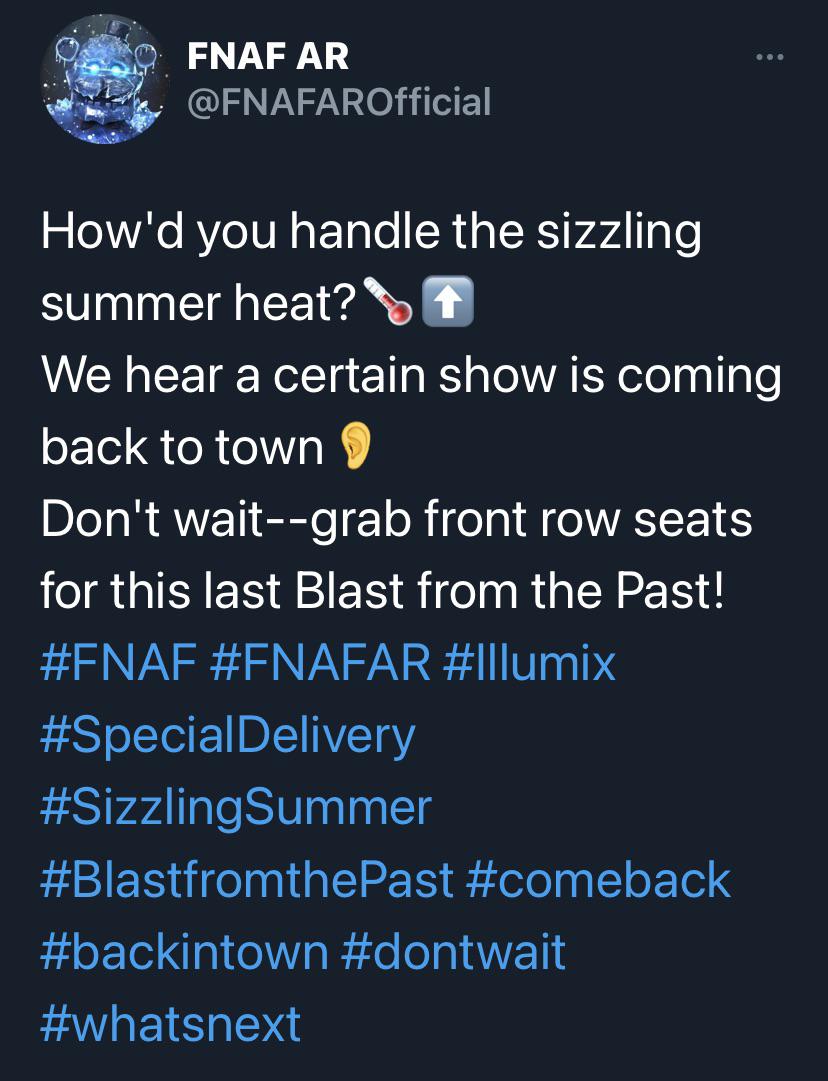Open the #FNAFAR hashtag
This screenshot has height=1081, width=828.
click(x=321, y=663)
